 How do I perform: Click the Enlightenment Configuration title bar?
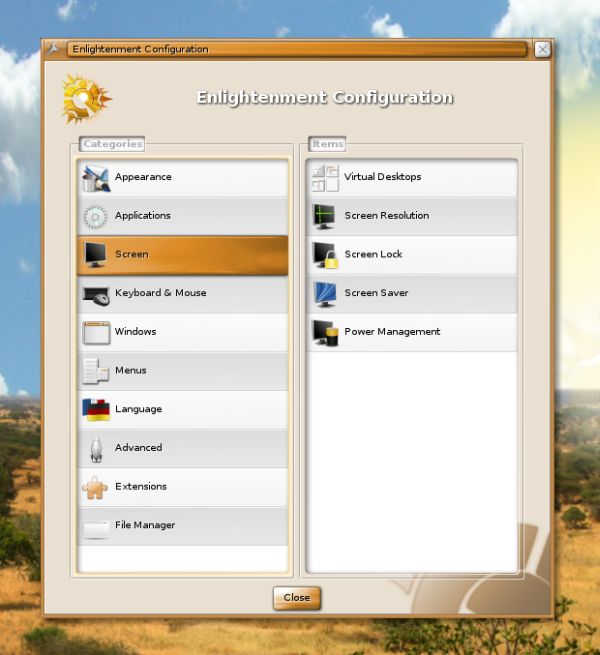click(x=297, y=49)
